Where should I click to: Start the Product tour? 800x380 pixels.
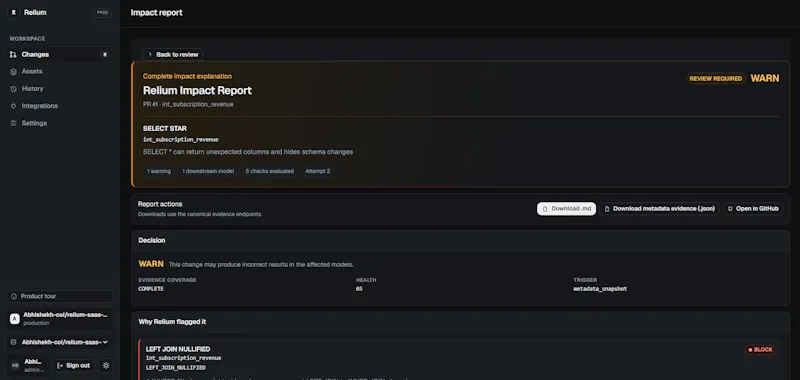click(x=59, y=296)
